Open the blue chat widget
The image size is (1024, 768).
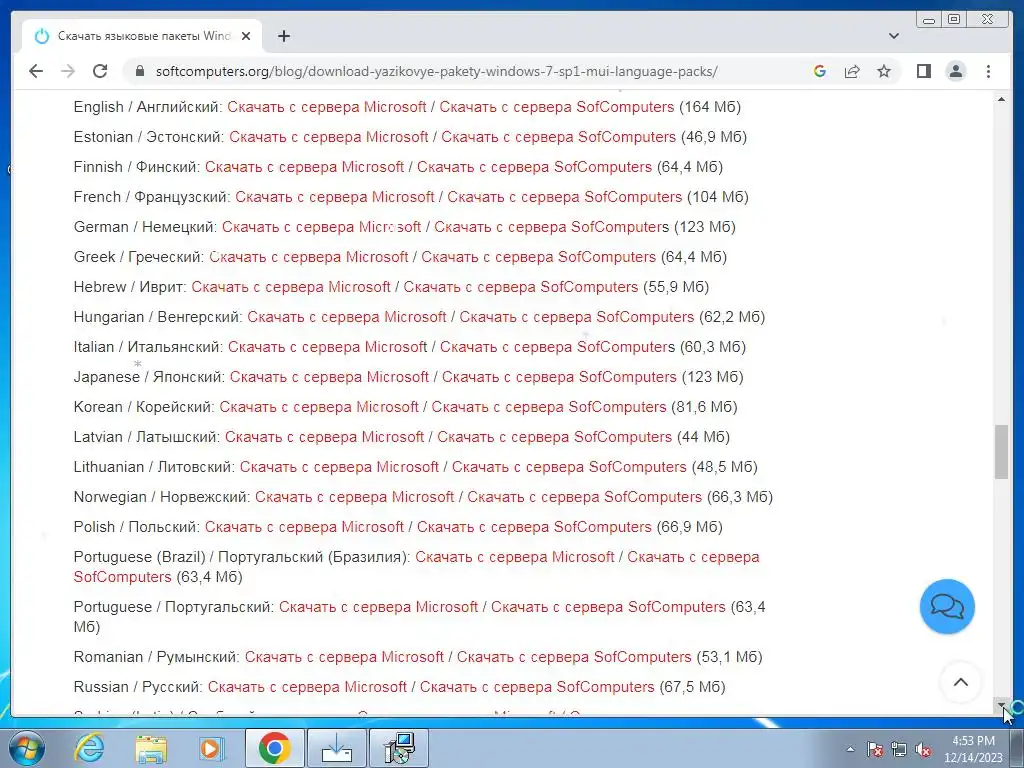(x=947, y=607)
